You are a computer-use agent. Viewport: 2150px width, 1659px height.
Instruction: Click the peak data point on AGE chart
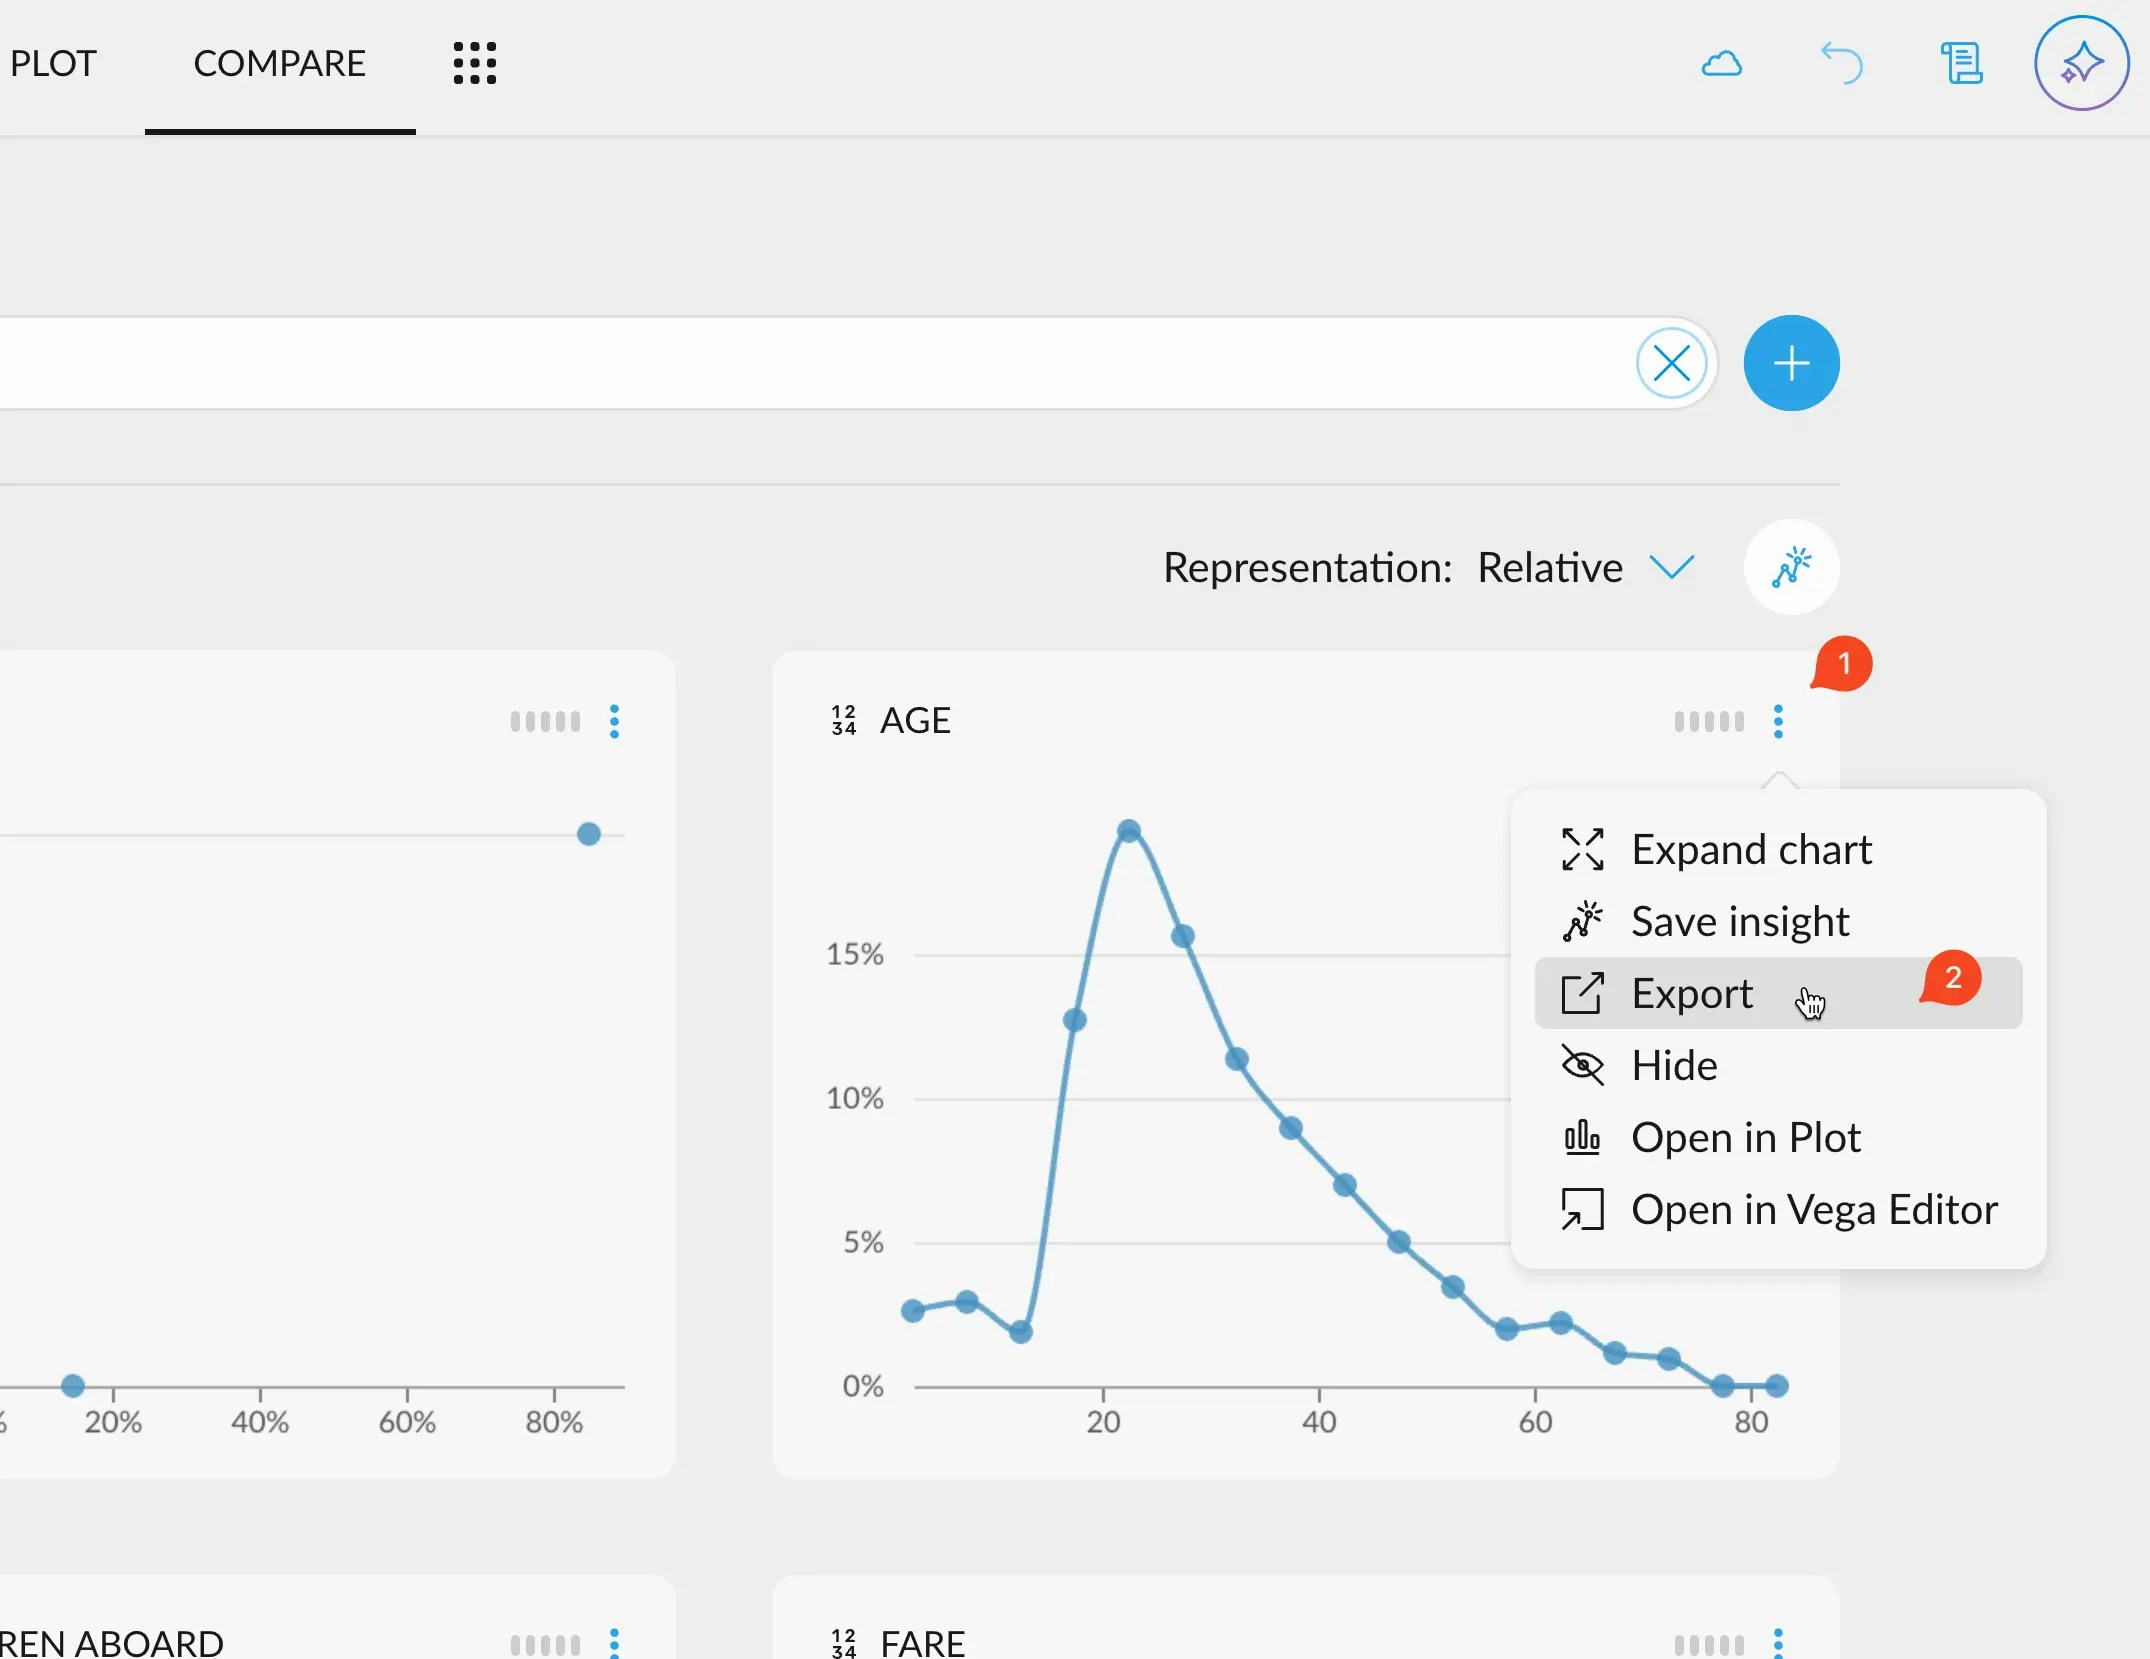point(1128,831)
